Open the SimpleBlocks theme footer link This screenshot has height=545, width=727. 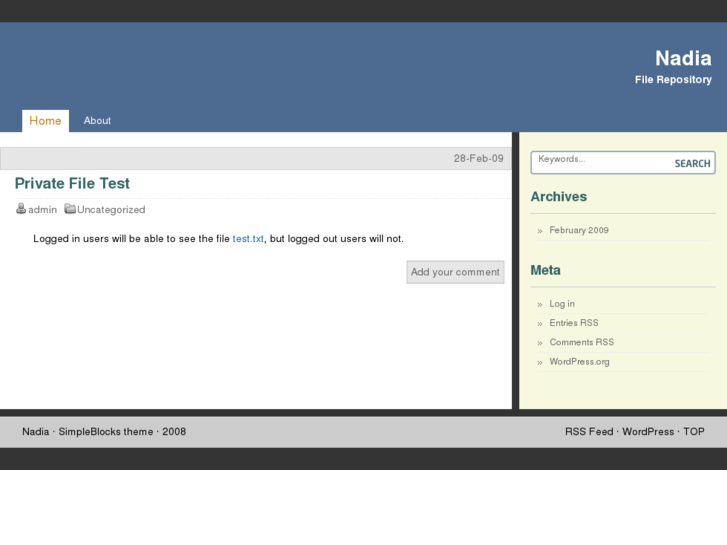106,432
